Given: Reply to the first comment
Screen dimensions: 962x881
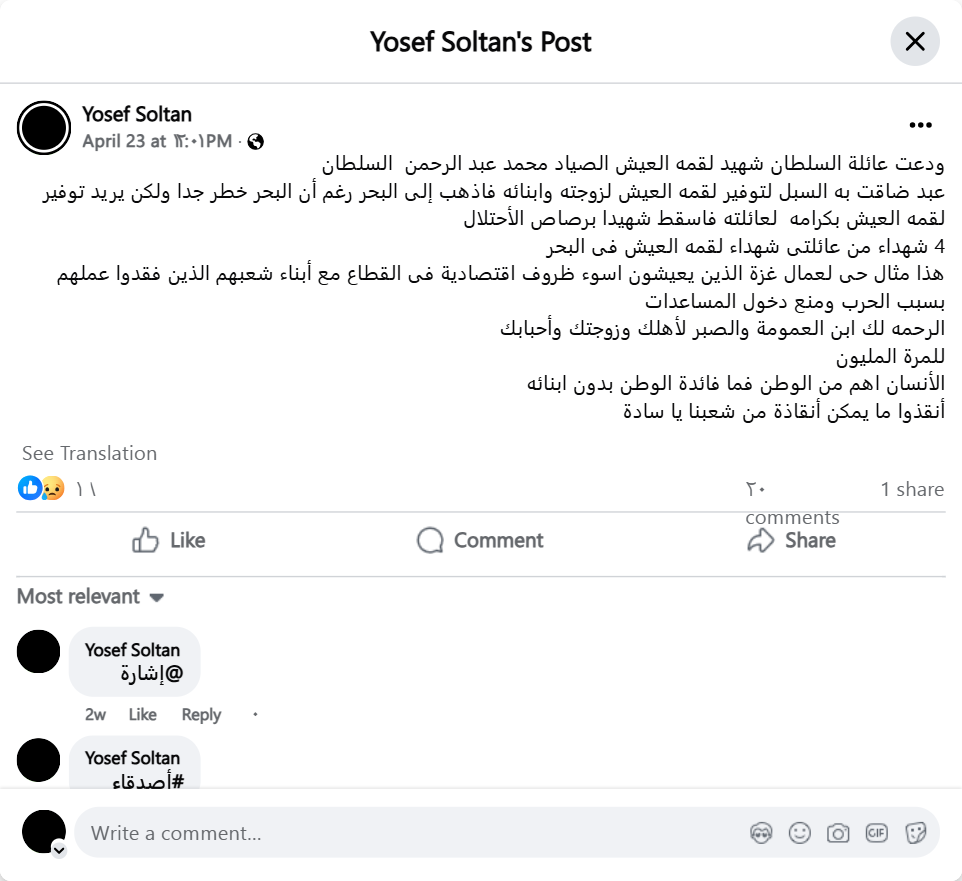Looking at the screenshot, I should (201, 715).
